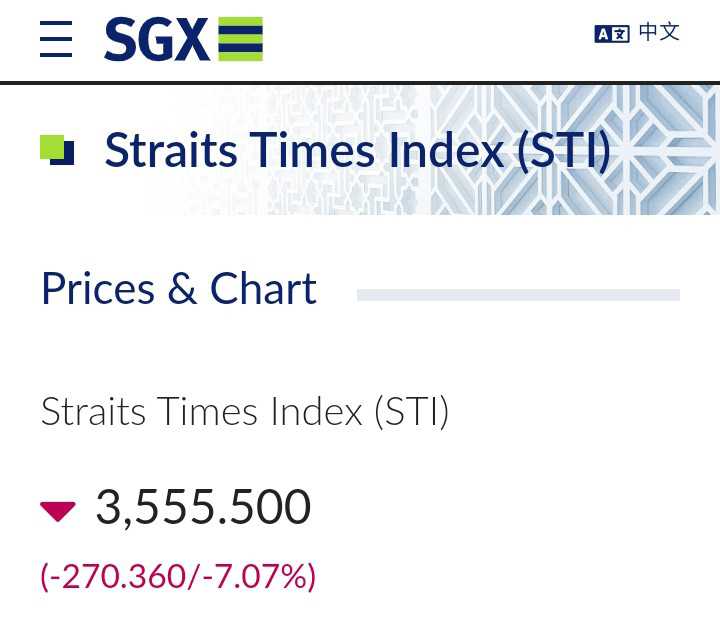Click the empty header space right of the SGX logo
720x628 pixels.
point(420,40)
